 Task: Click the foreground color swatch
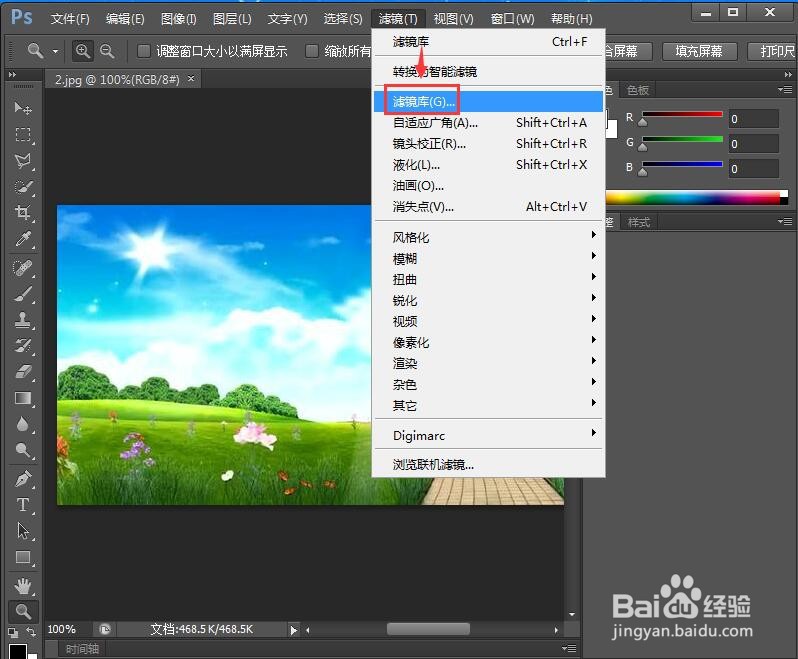coord(18,651)
